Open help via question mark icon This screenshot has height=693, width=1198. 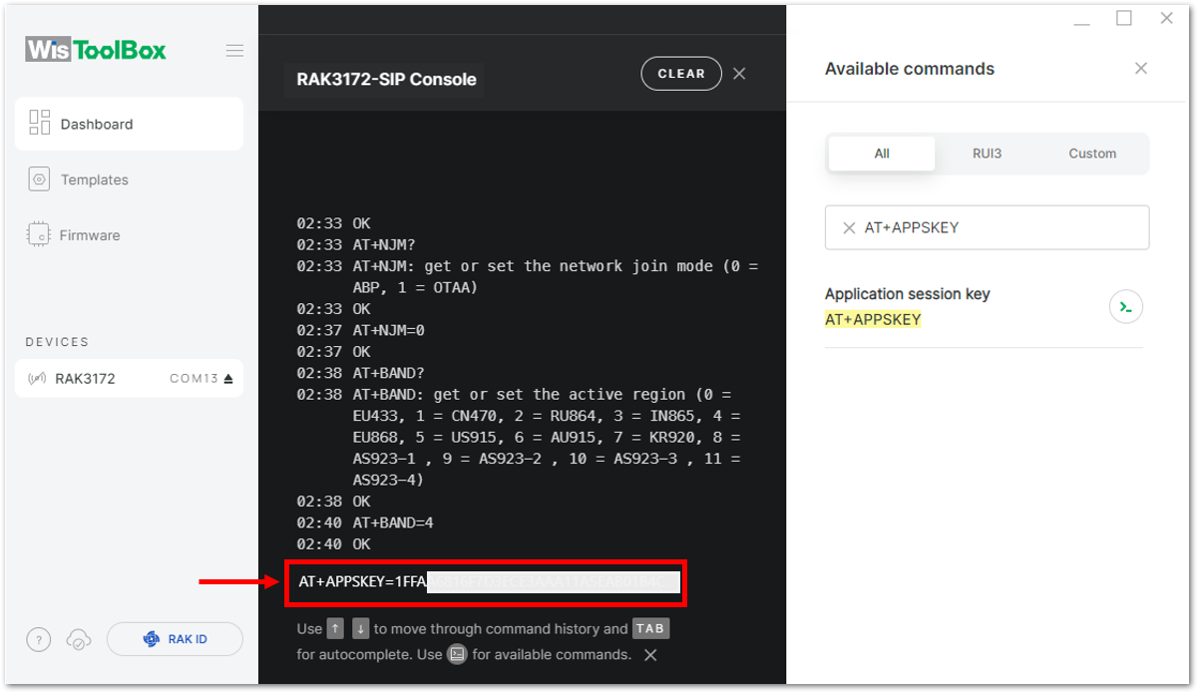(39, 640)
